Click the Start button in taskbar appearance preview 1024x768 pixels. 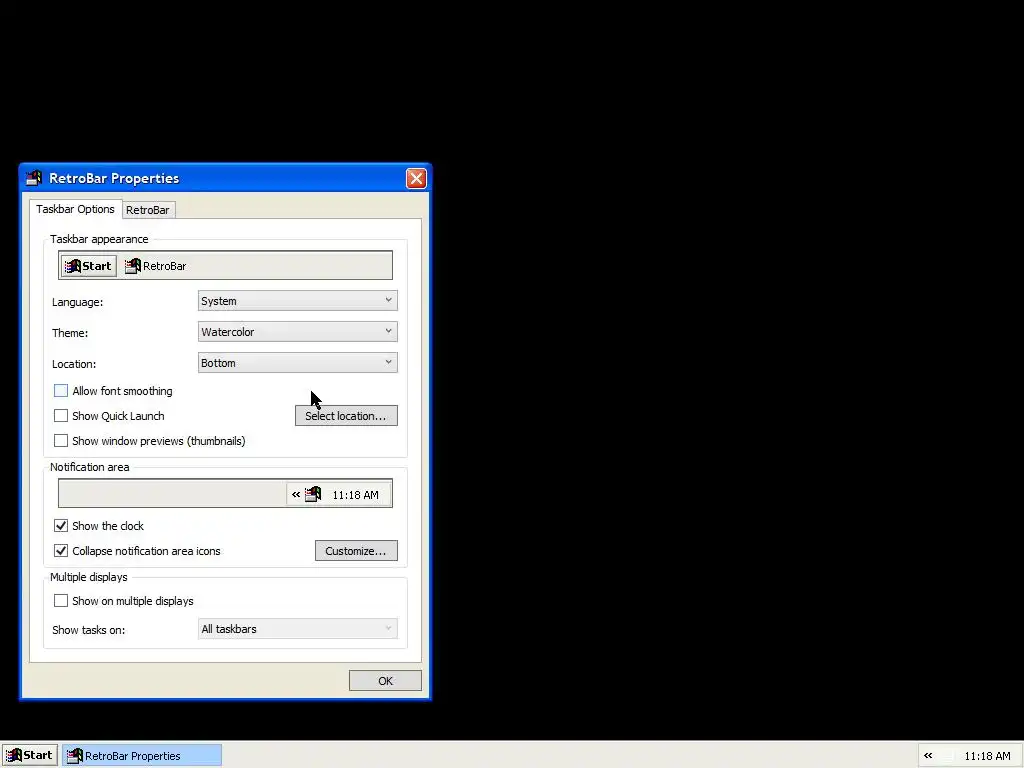89,266
